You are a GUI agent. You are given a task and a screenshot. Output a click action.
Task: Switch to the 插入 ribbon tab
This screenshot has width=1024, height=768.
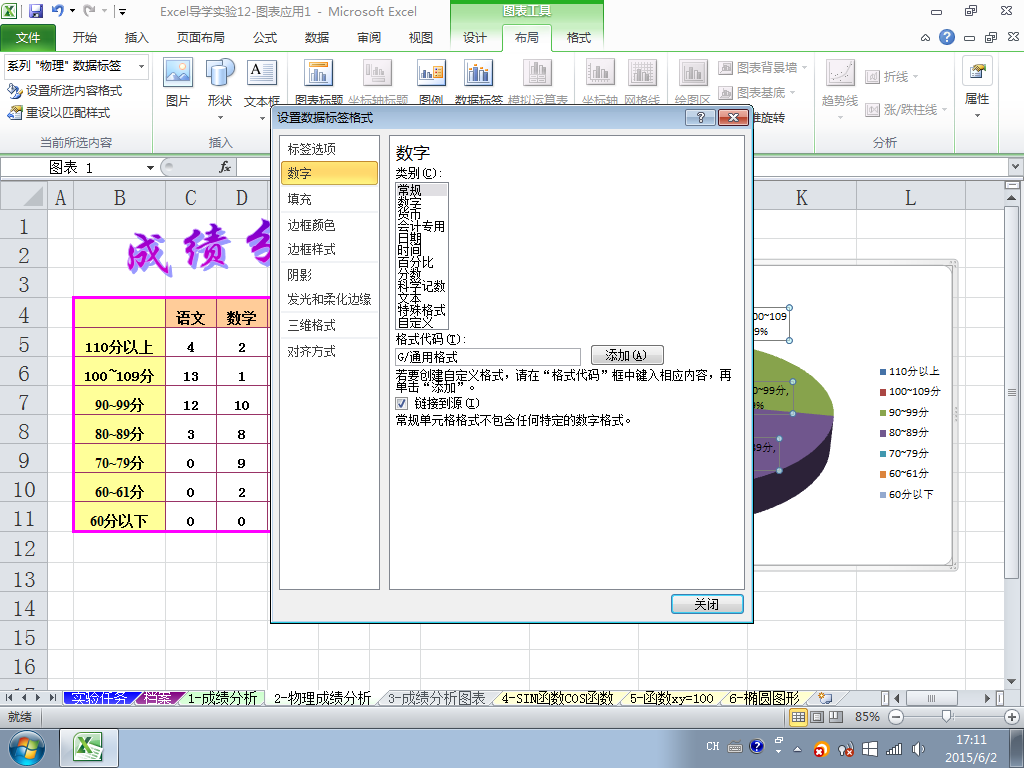pyautogui.click(x=136, y=38)
